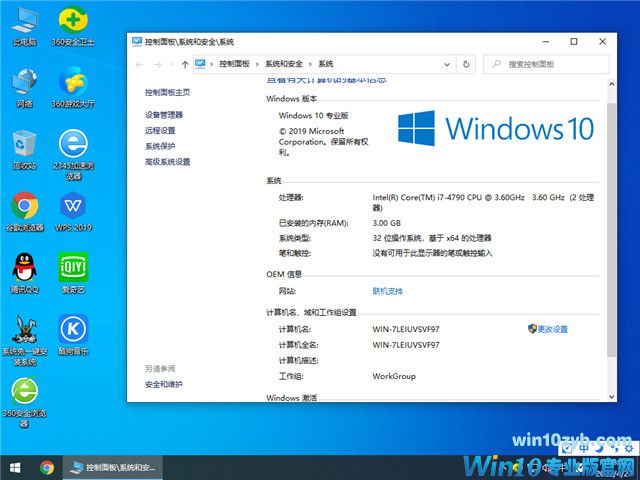Open 远程设置 link
640x480 pixels.
click(x=160, y=130)
